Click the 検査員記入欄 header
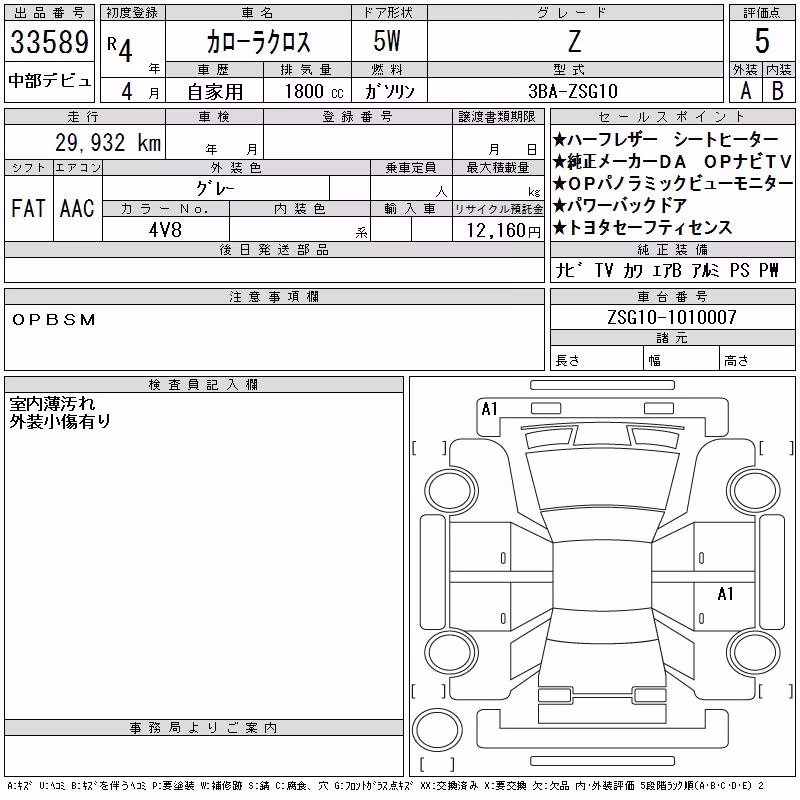Image resolution: width=800 pixels, height=800 pixels. tap(204, 385)
